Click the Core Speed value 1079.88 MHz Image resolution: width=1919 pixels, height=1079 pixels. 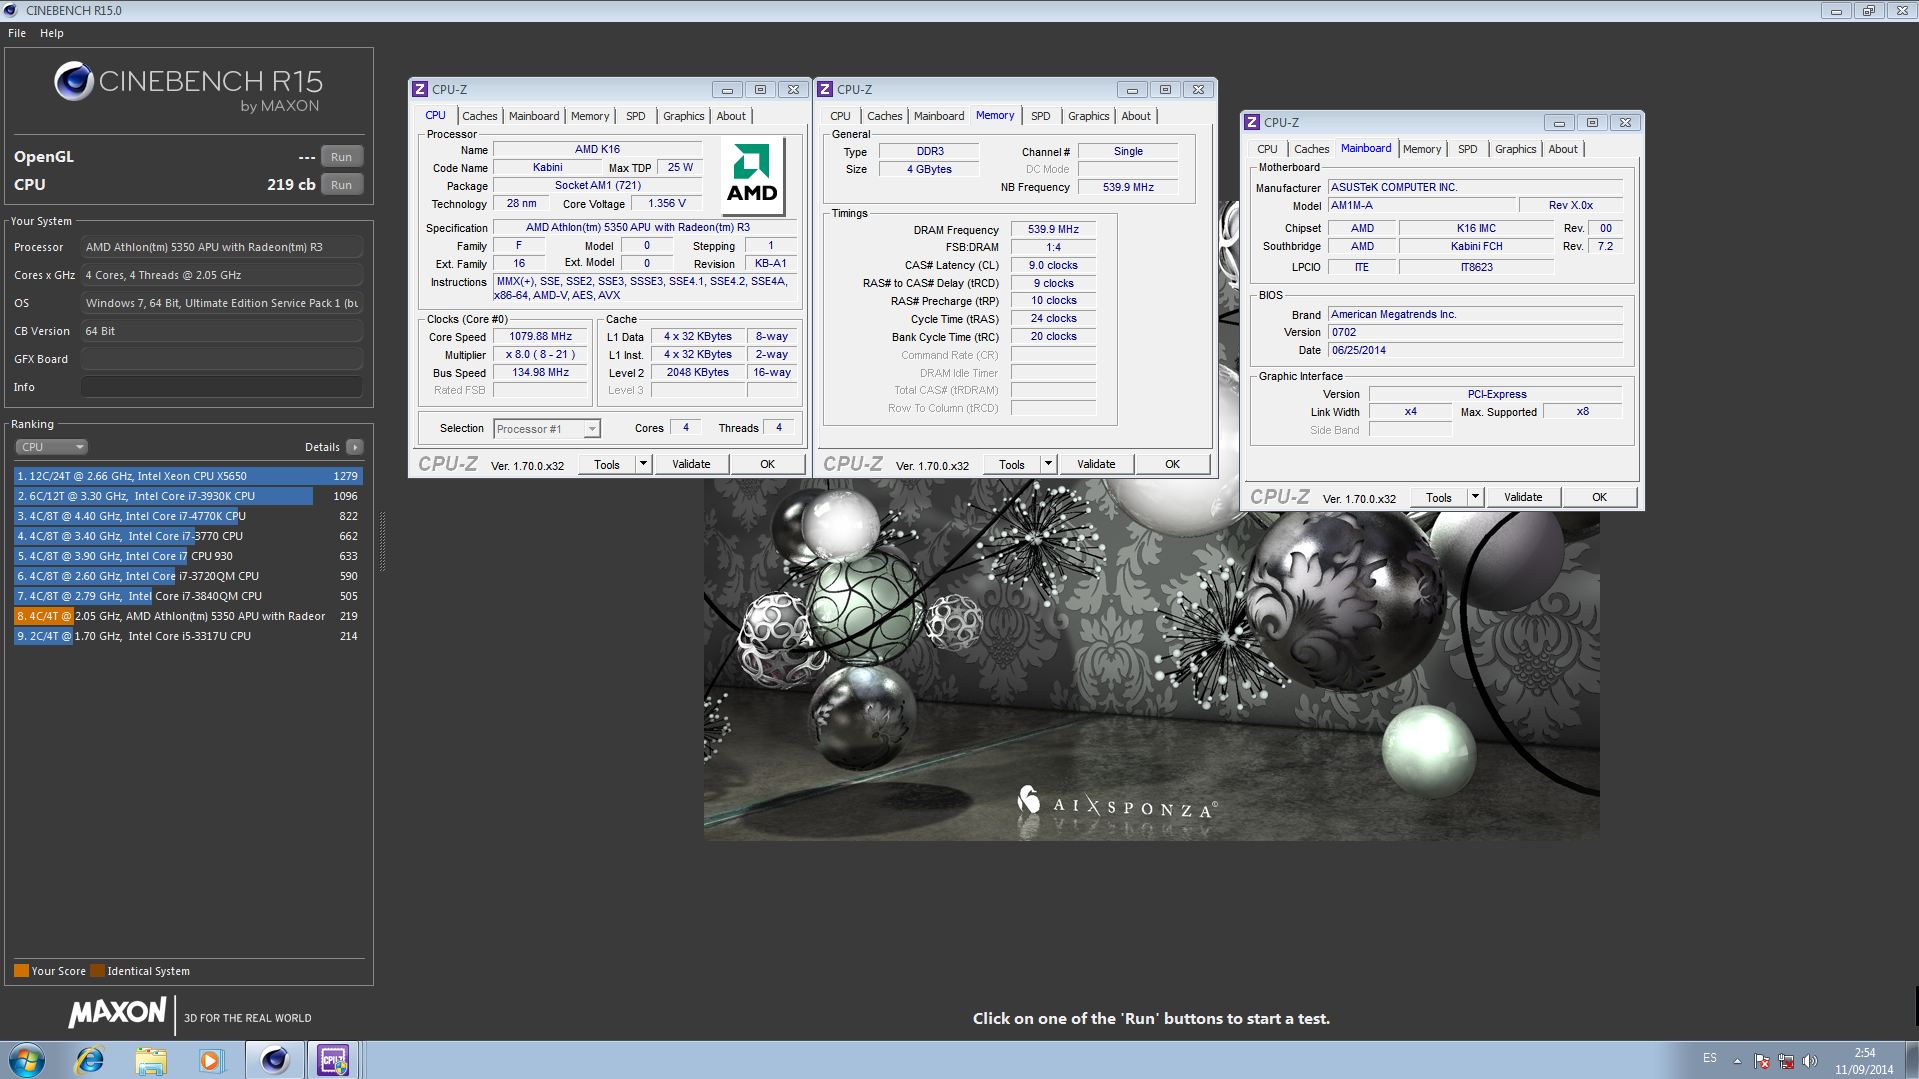tap(541, 337)
